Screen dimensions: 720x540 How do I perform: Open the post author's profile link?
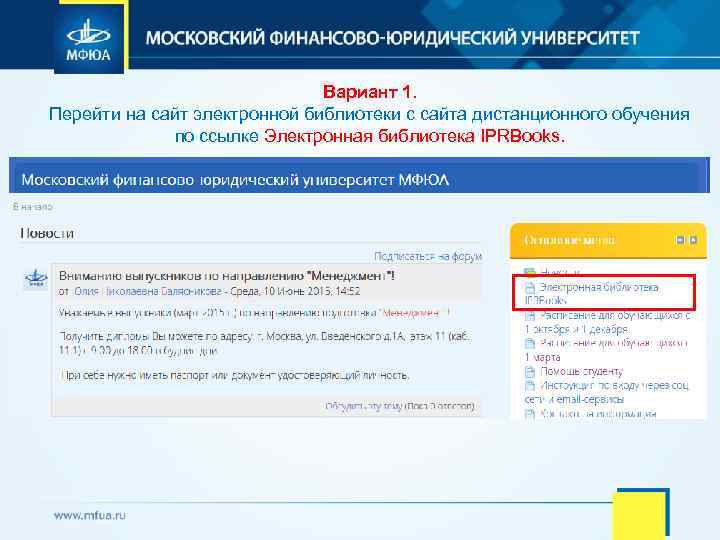pos(148,291)
